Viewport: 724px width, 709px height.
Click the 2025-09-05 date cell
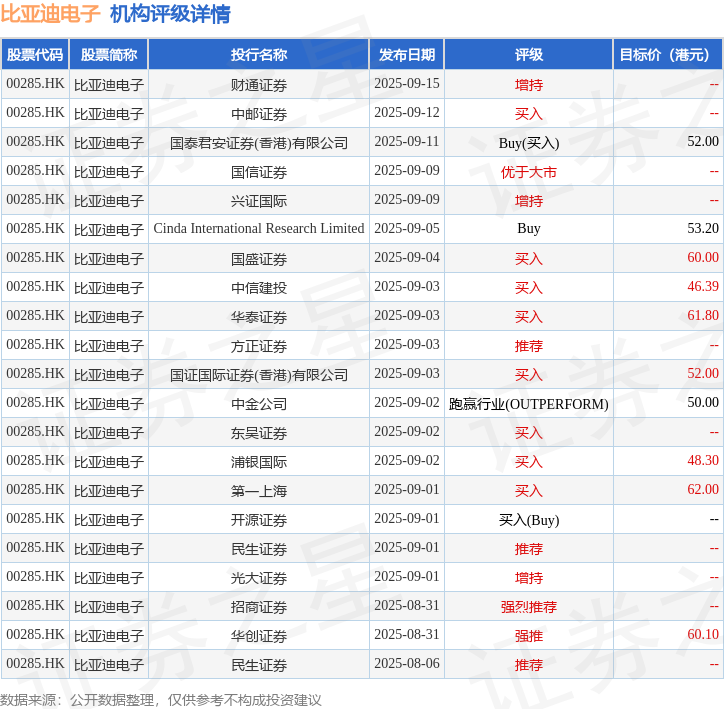(407, 228)
